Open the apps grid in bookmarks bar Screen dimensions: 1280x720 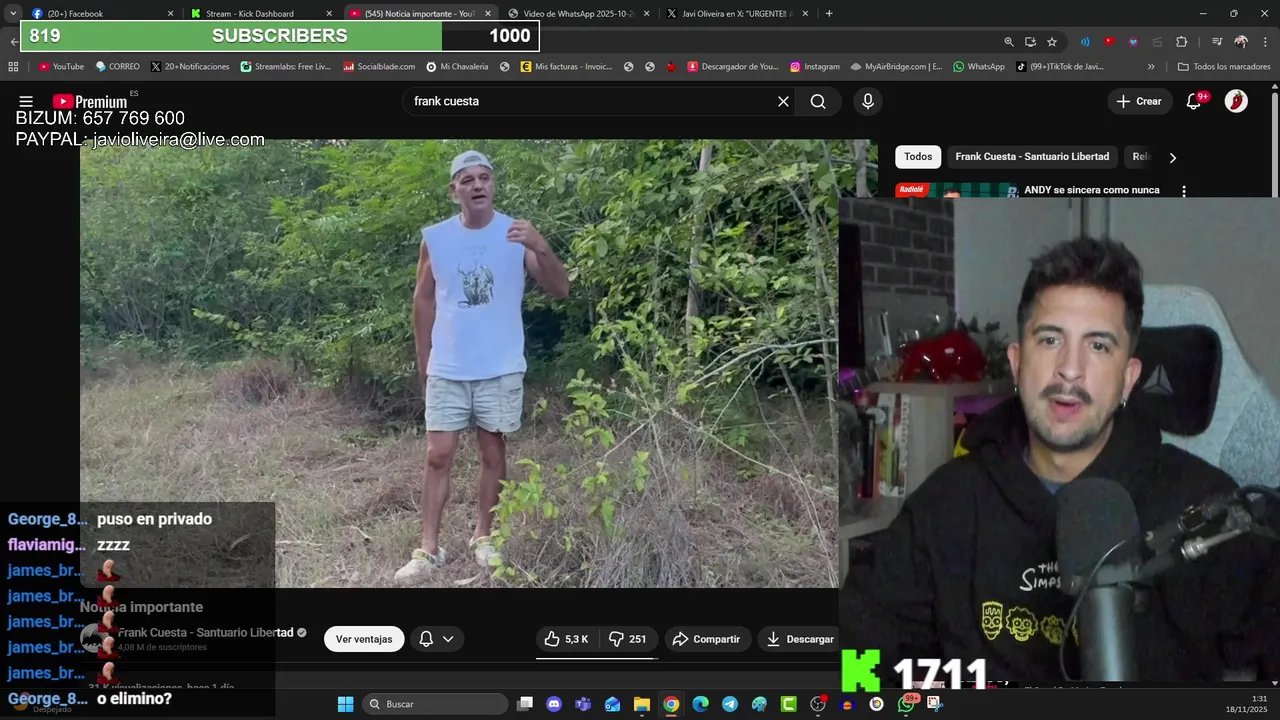(x=13, y=67)
